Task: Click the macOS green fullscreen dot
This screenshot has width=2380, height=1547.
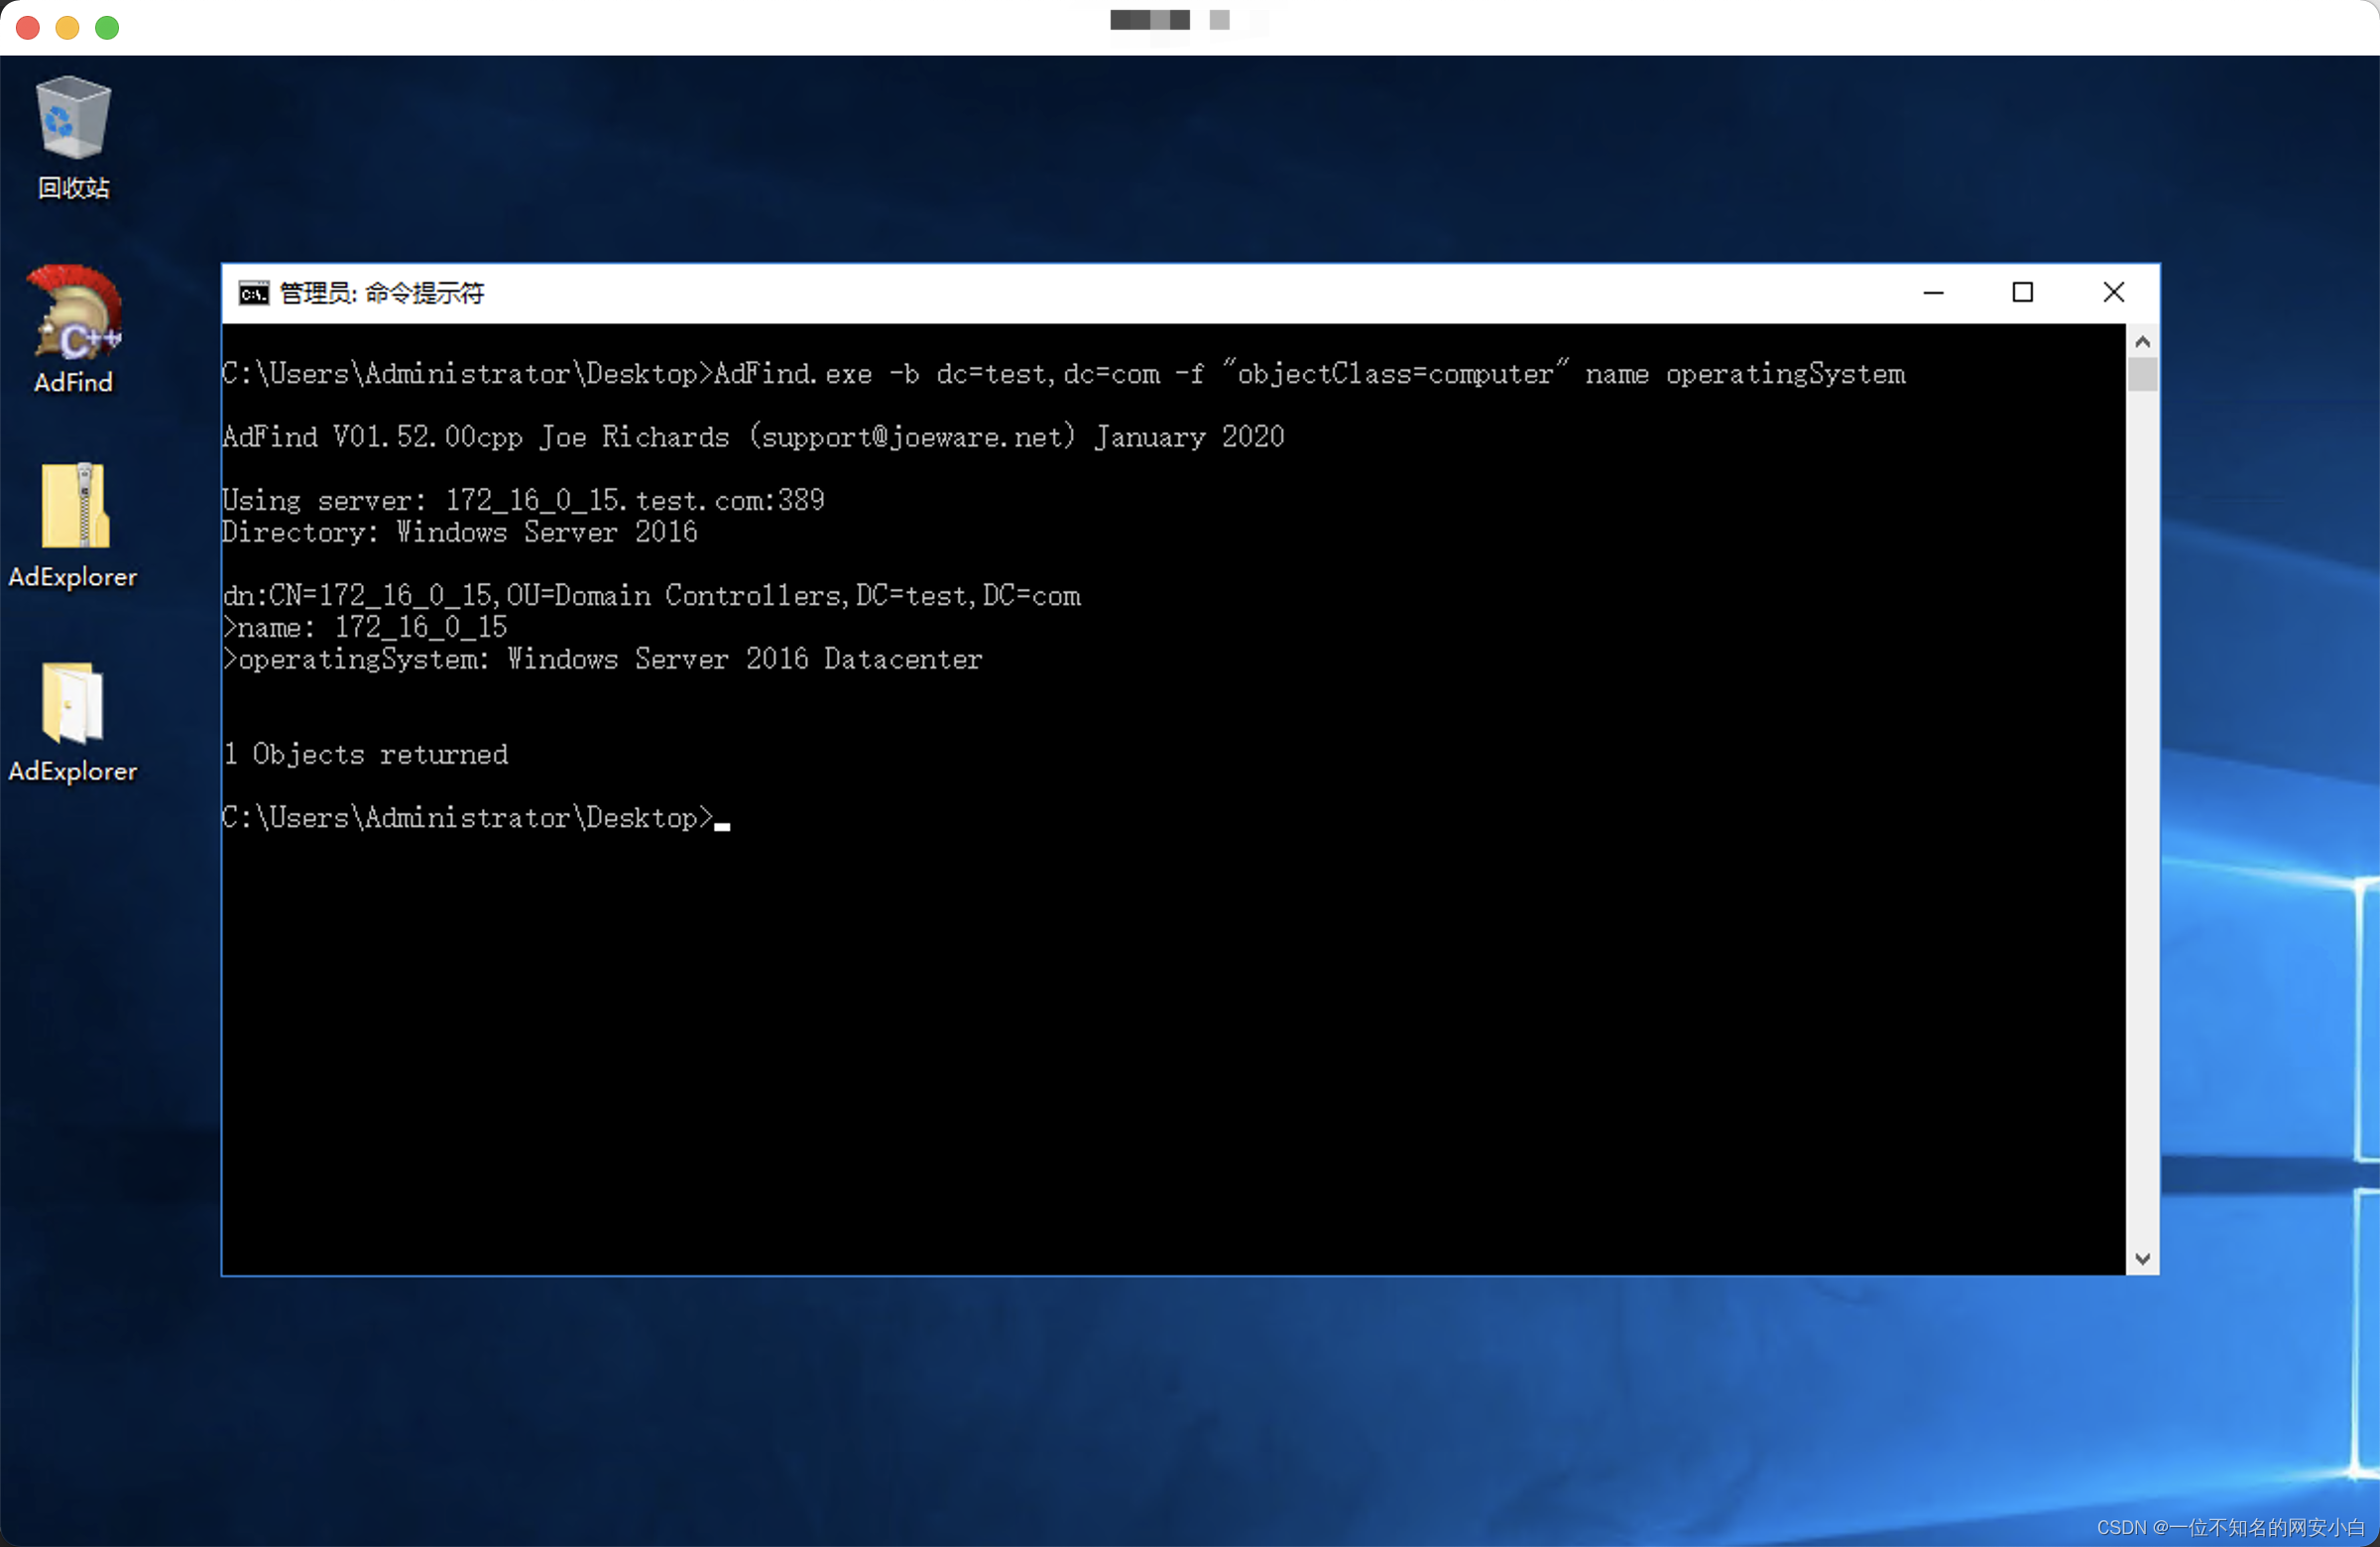Action: click(107, 27)
